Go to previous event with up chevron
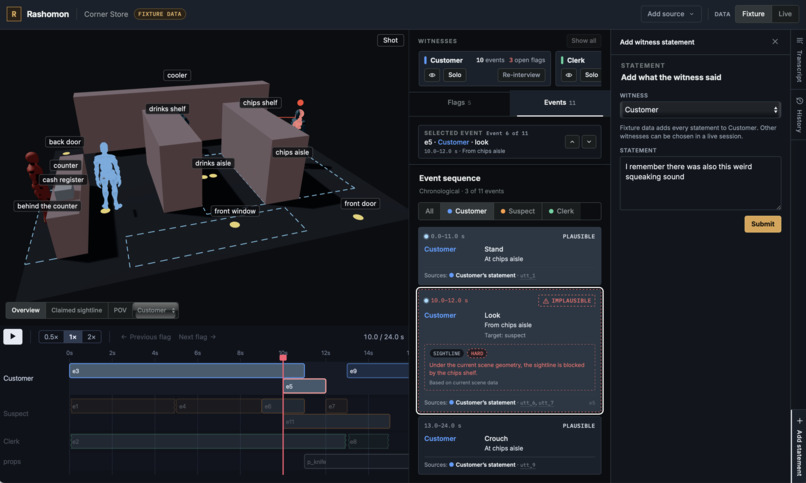The height and width of the screenshot is (483, 806). [x=572, y=142]
